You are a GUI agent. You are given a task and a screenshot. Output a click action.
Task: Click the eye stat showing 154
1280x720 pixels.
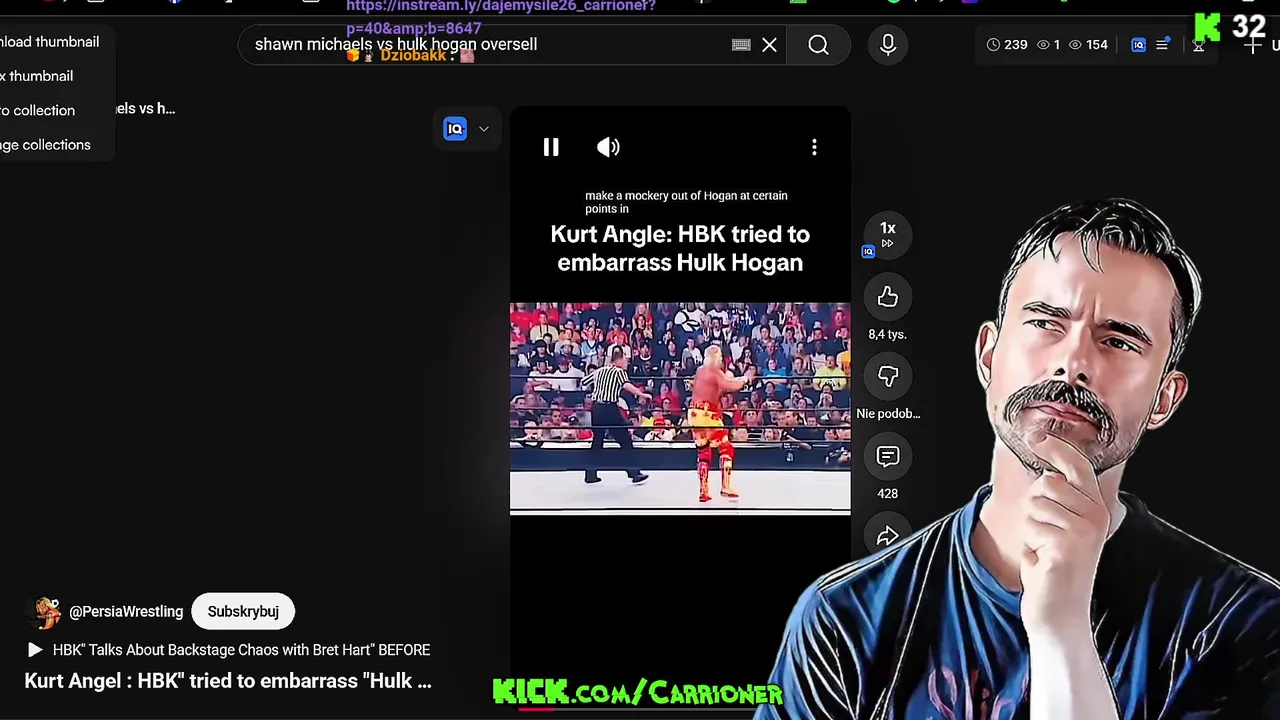[x=1088, y=45]
